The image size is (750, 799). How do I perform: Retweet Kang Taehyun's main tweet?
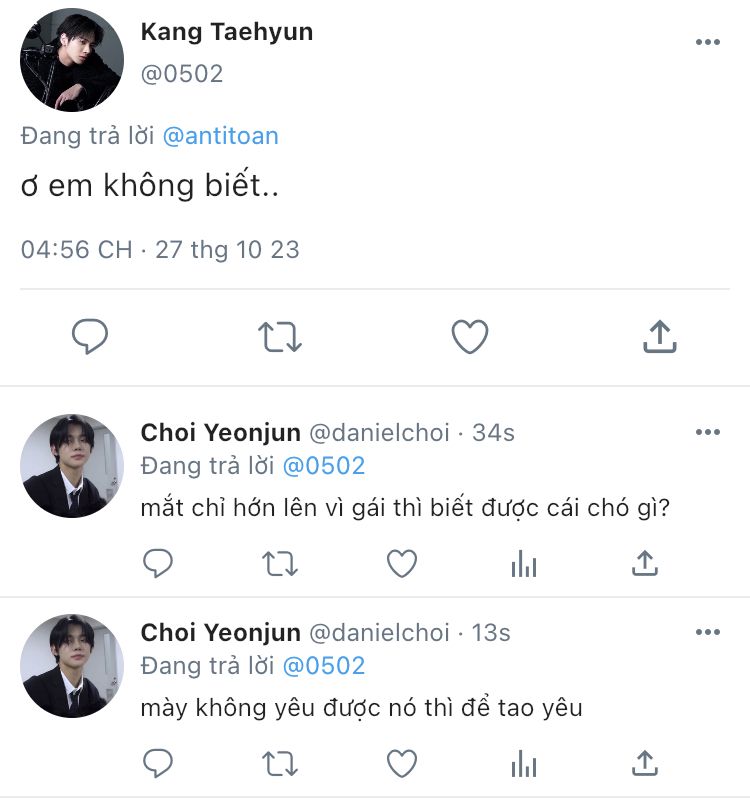(x=280, y=337)
